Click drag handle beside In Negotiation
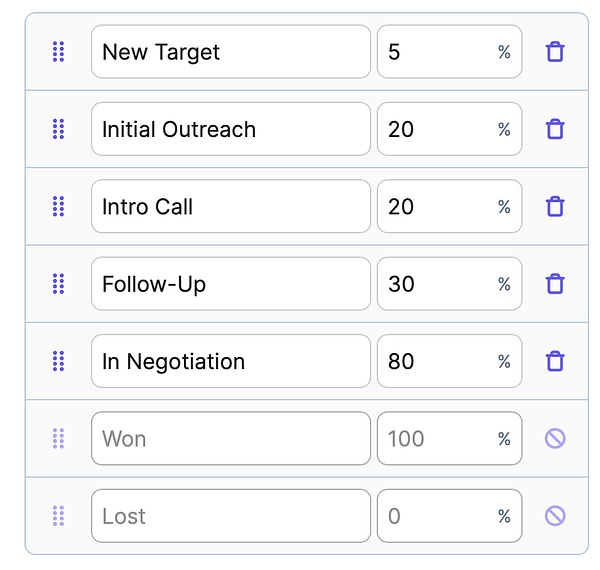The width and height of the screenshot is (600, 570). point(58,361)
